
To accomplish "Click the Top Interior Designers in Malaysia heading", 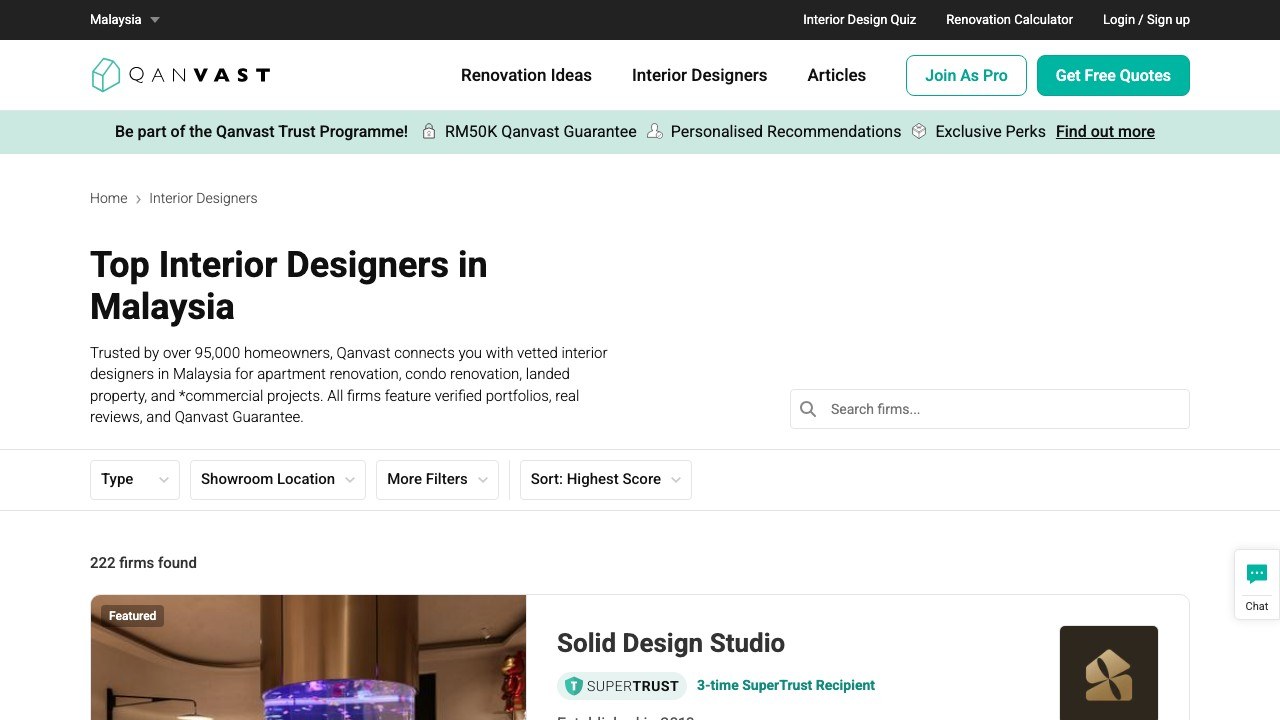I will click(x=289, y=285).
